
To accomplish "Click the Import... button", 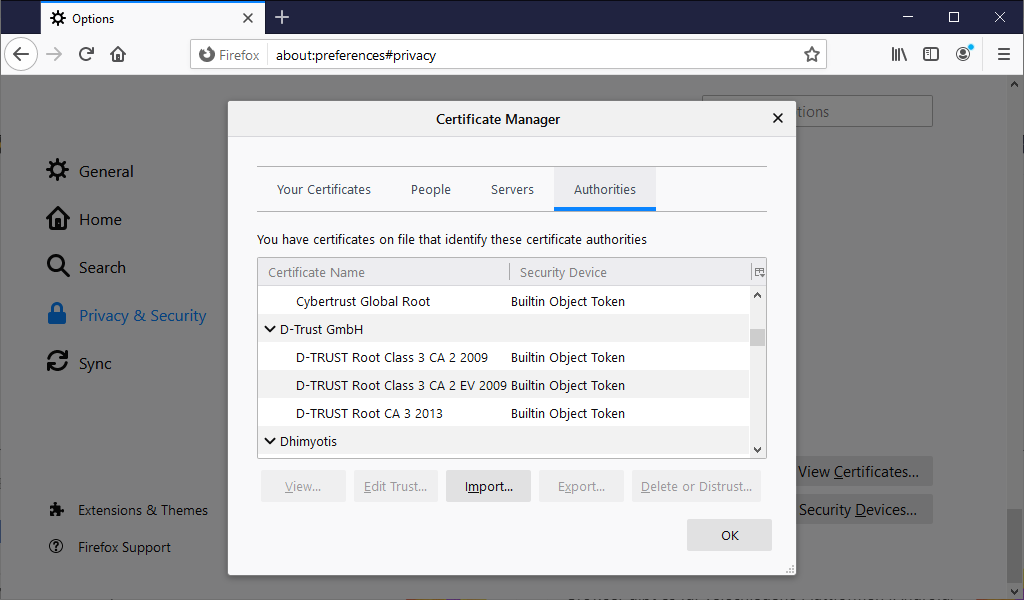I will (x=488, y=487).
